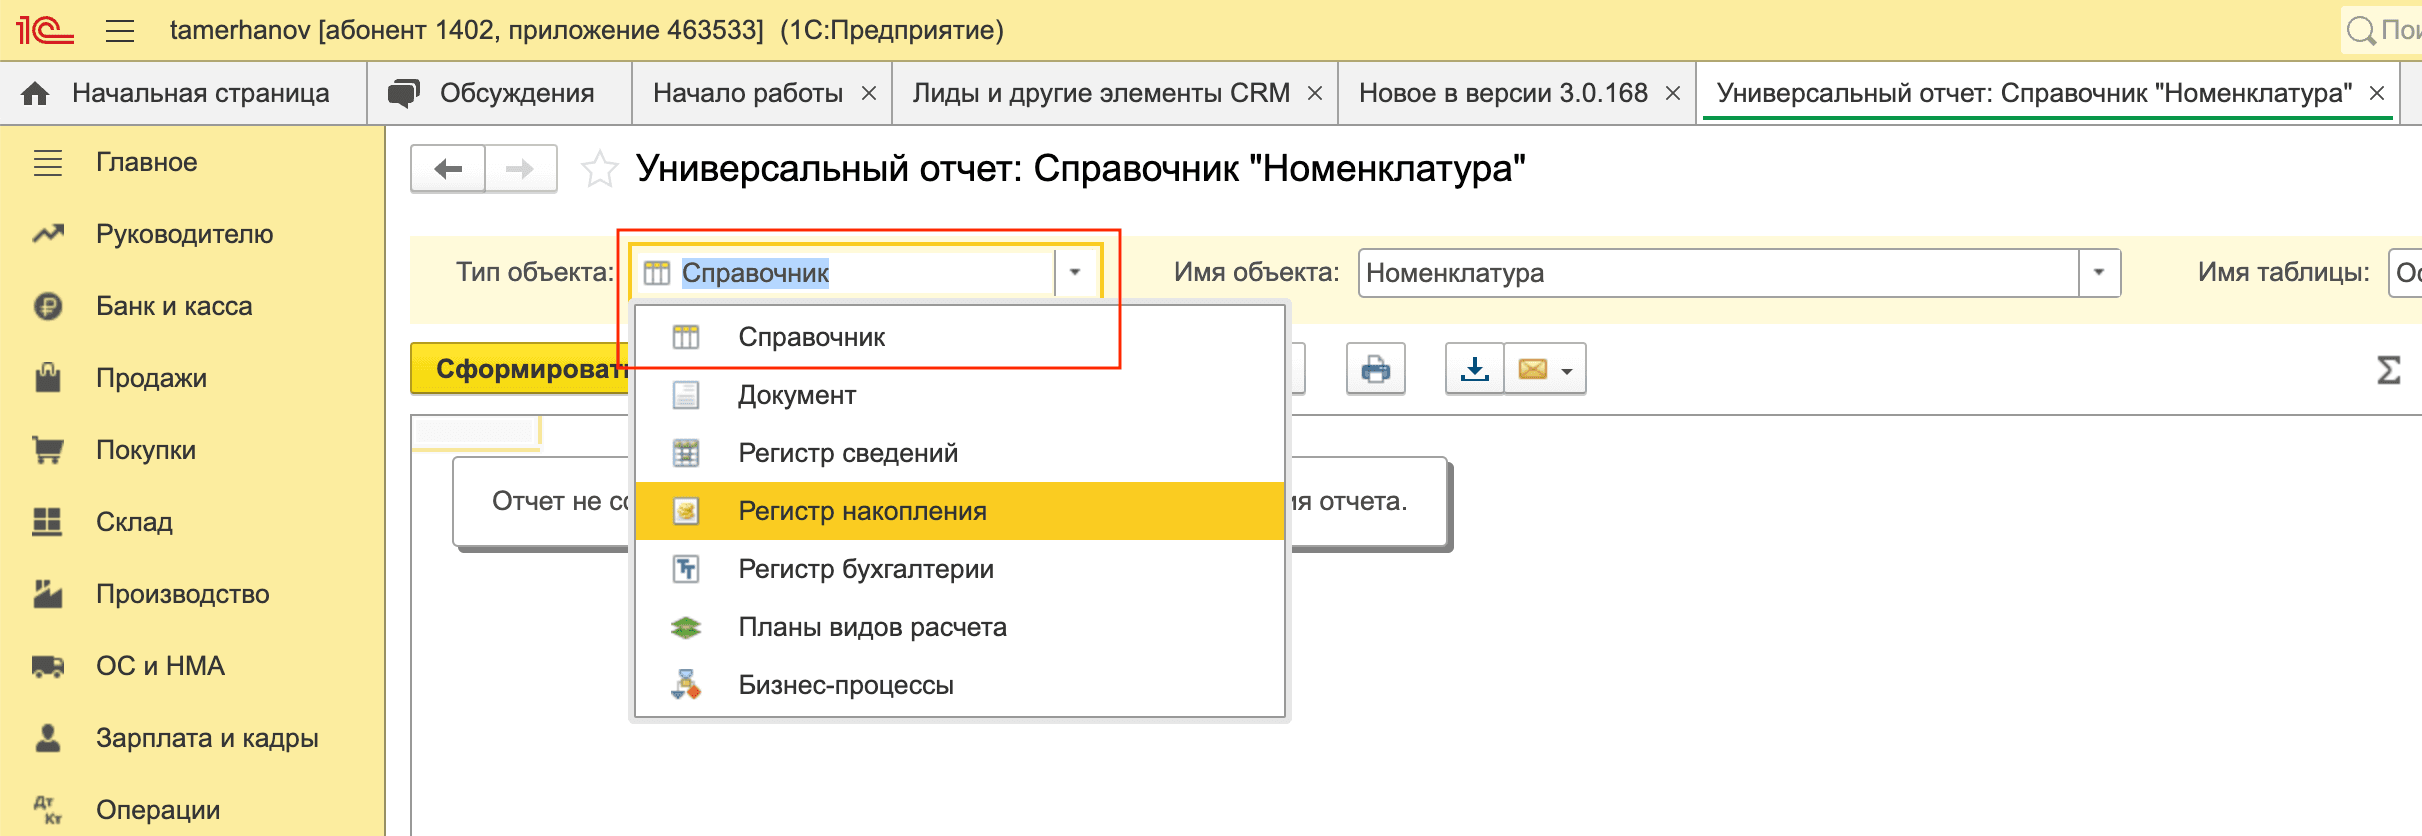The height and width of the screenshot is (836, 2422).
Task: Open the ОС и НМА section
Action: point(160,666)
